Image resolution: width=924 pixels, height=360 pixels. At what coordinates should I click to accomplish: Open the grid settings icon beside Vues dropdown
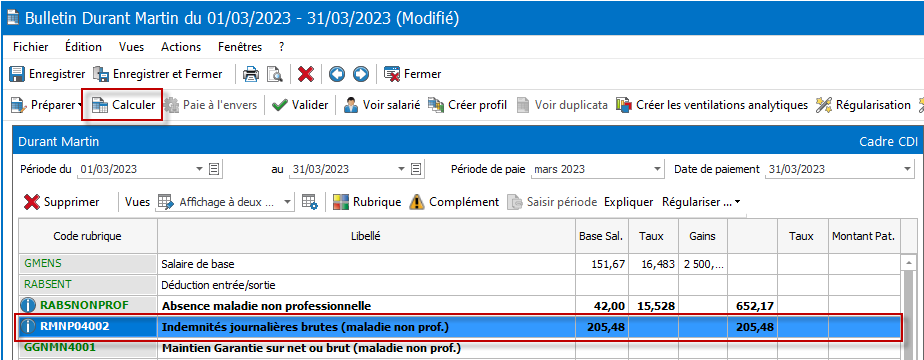(x=310, y=202)
